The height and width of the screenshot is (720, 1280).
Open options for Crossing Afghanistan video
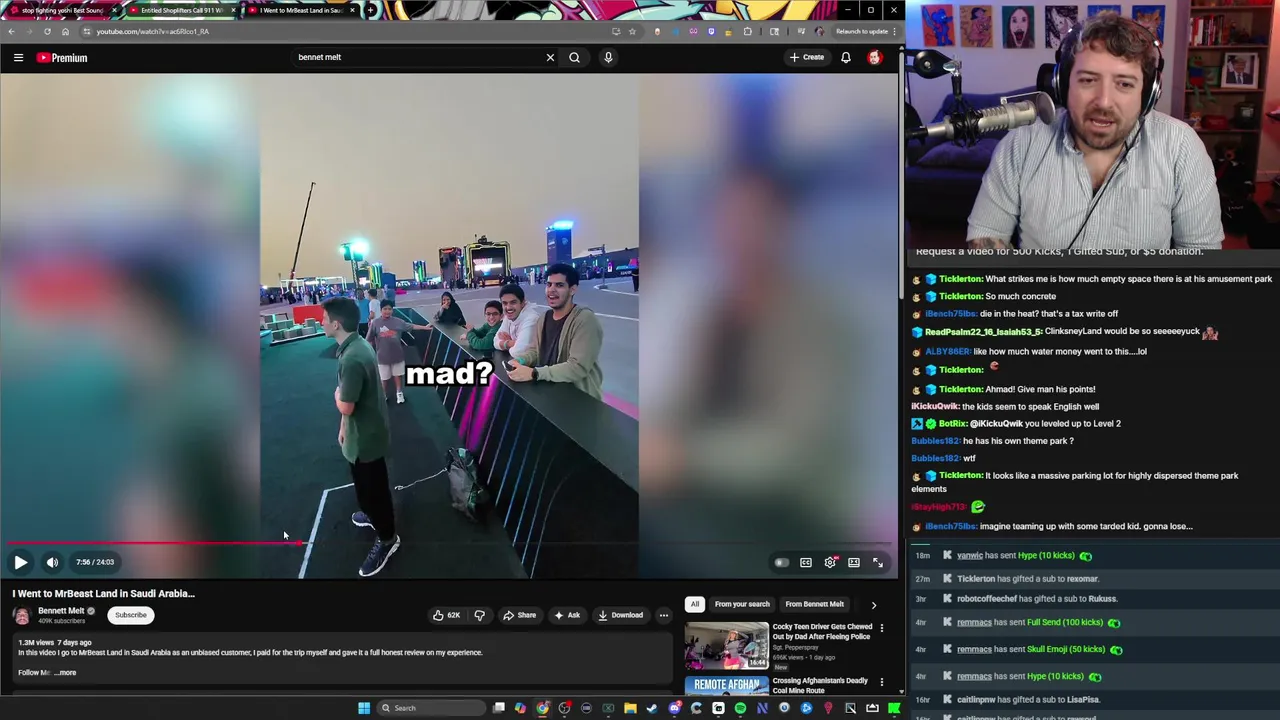pos(881,682)
